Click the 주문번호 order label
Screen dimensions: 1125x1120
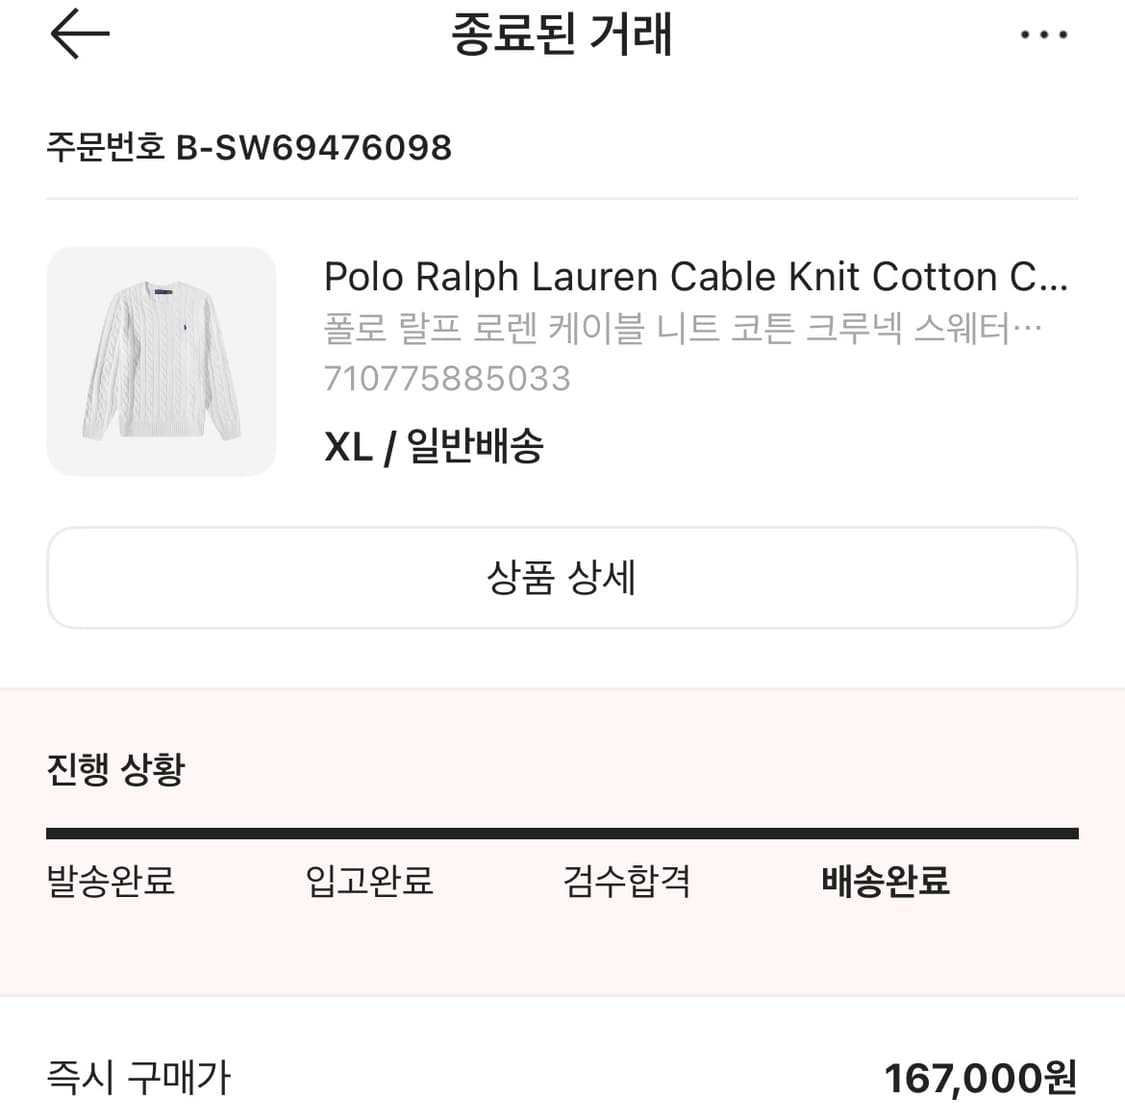(x=103, y=147)
